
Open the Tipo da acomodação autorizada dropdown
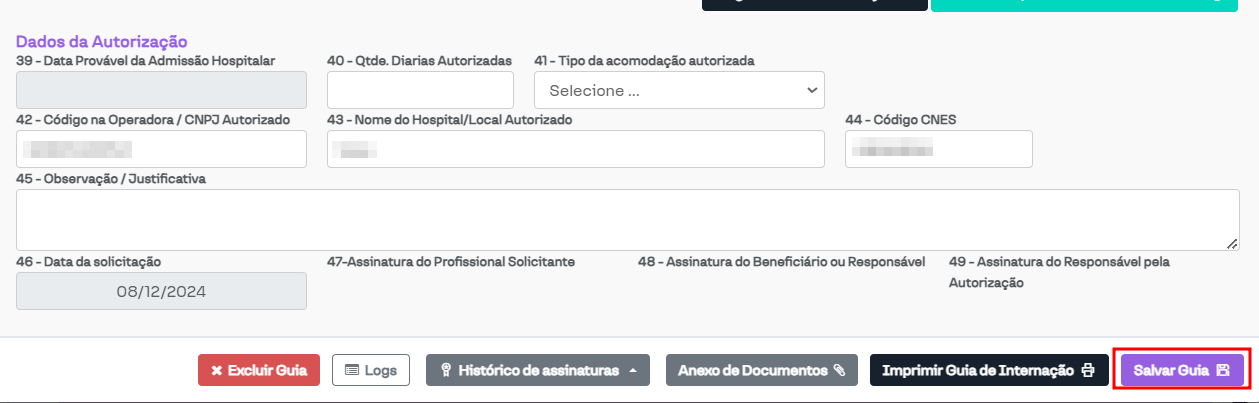pyautogui.click(x=679, y=90)
